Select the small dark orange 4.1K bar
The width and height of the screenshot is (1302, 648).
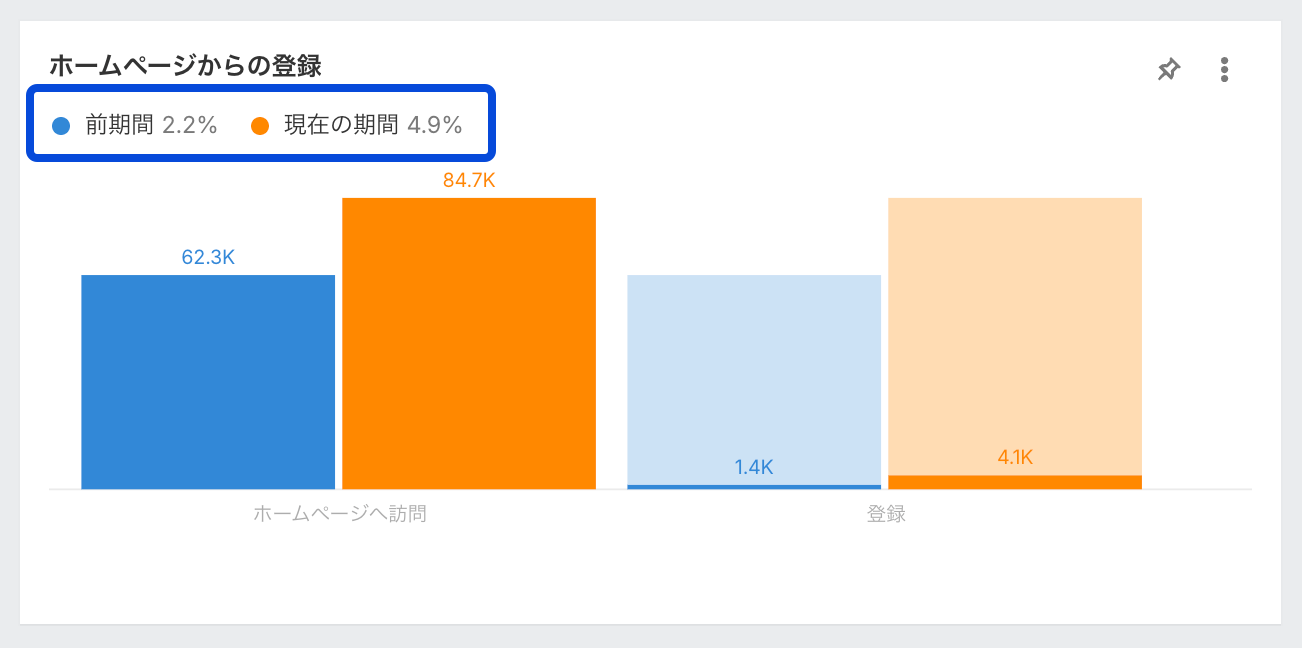coord(1015,482)
